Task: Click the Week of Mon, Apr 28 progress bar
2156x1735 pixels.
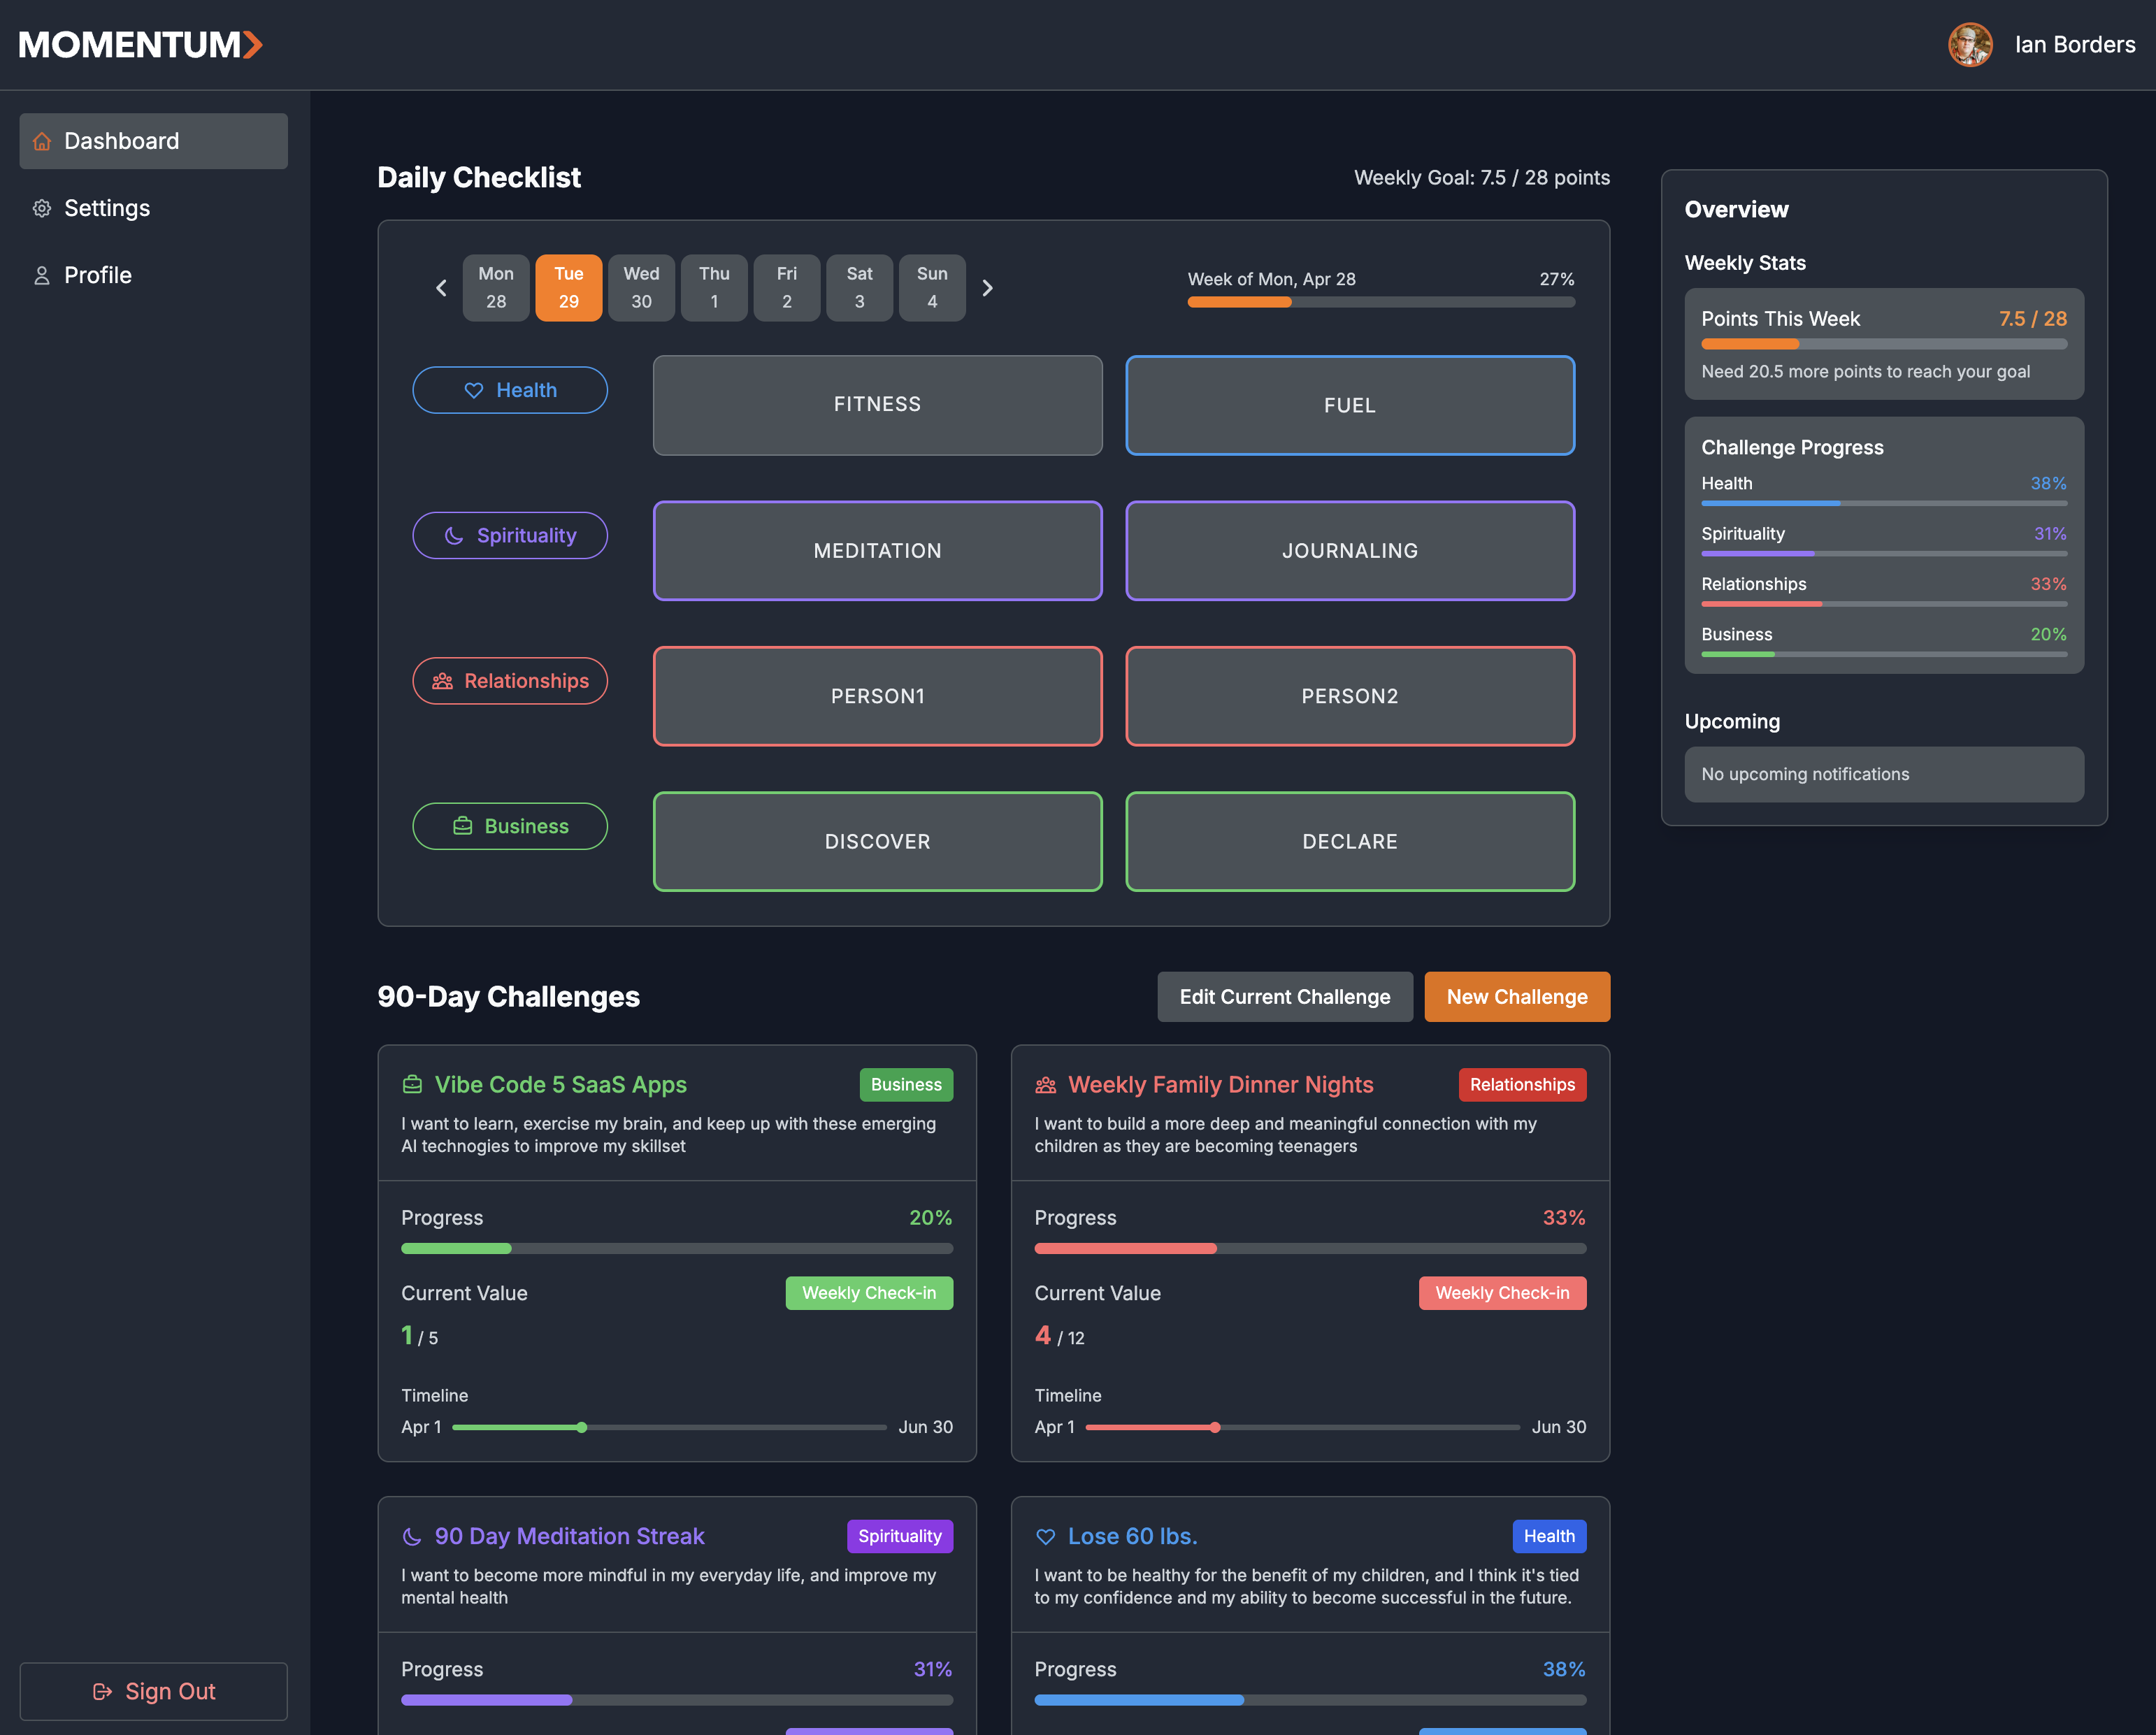Action: click(1381, 302)
